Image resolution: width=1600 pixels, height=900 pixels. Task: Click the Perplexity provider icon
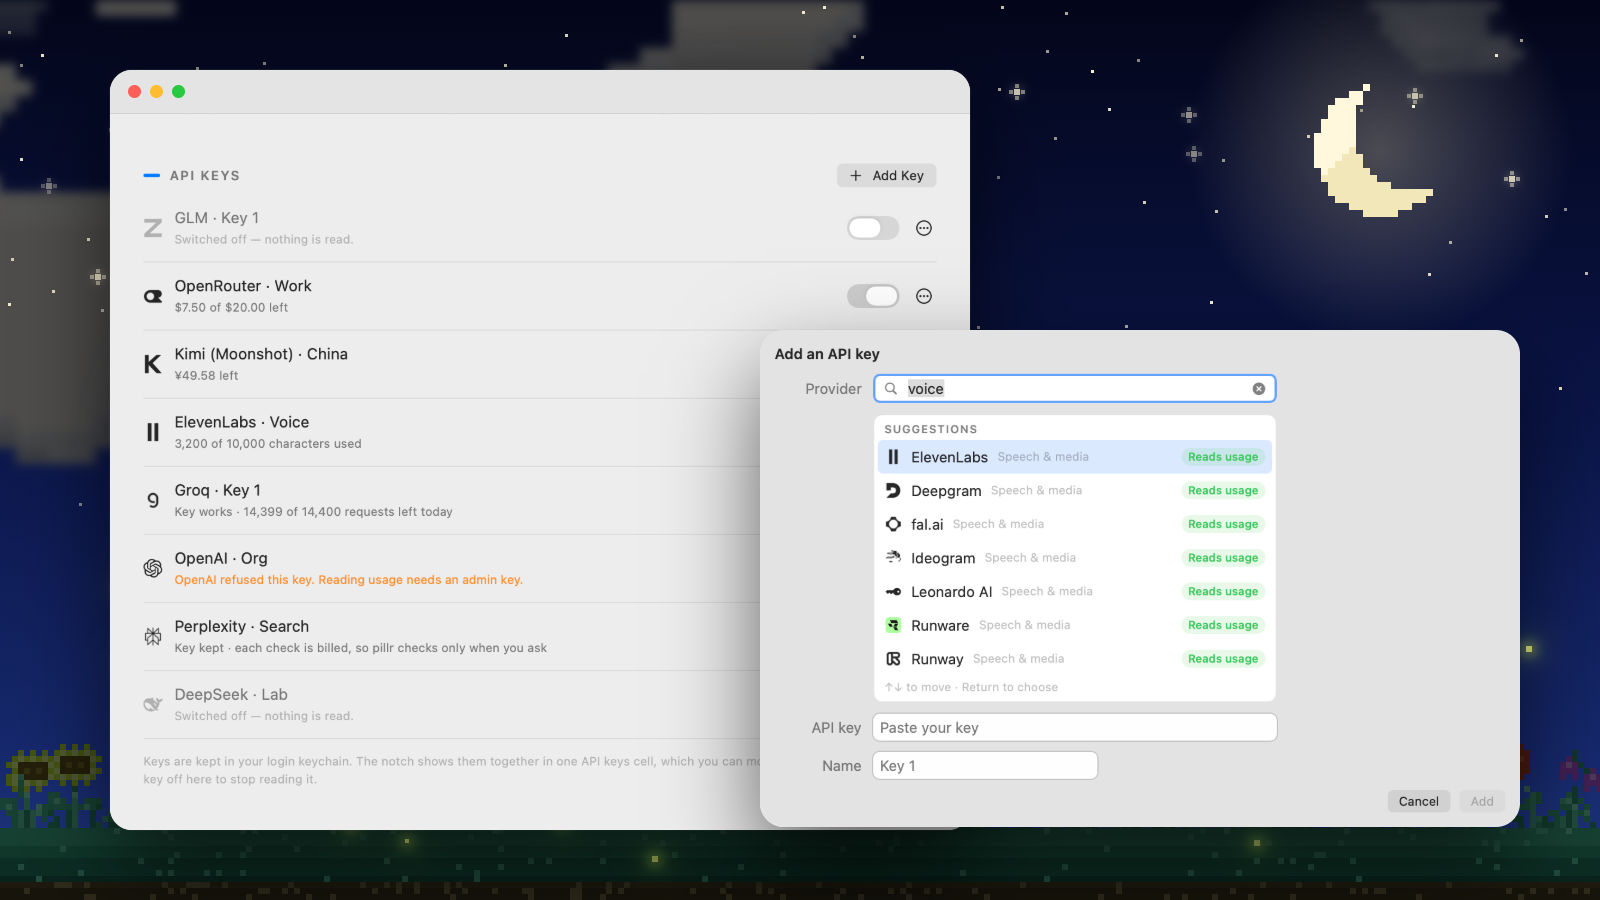tap(153, 636)
